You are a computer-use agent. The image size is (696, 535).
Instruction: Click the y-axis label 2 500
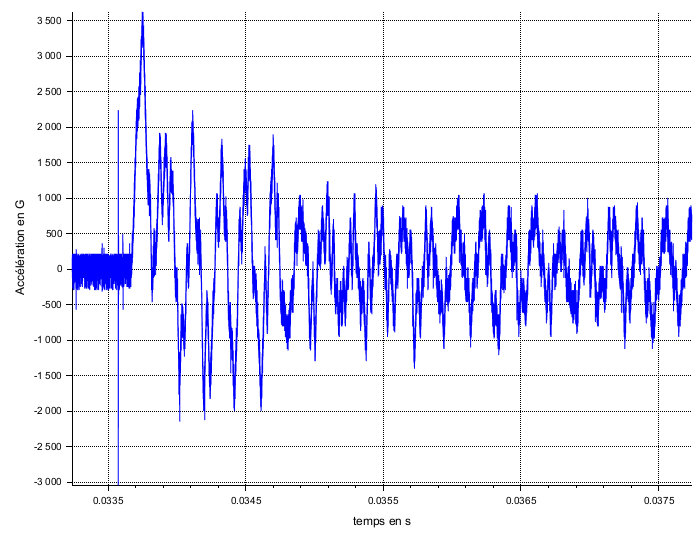[x=49, y=91]
